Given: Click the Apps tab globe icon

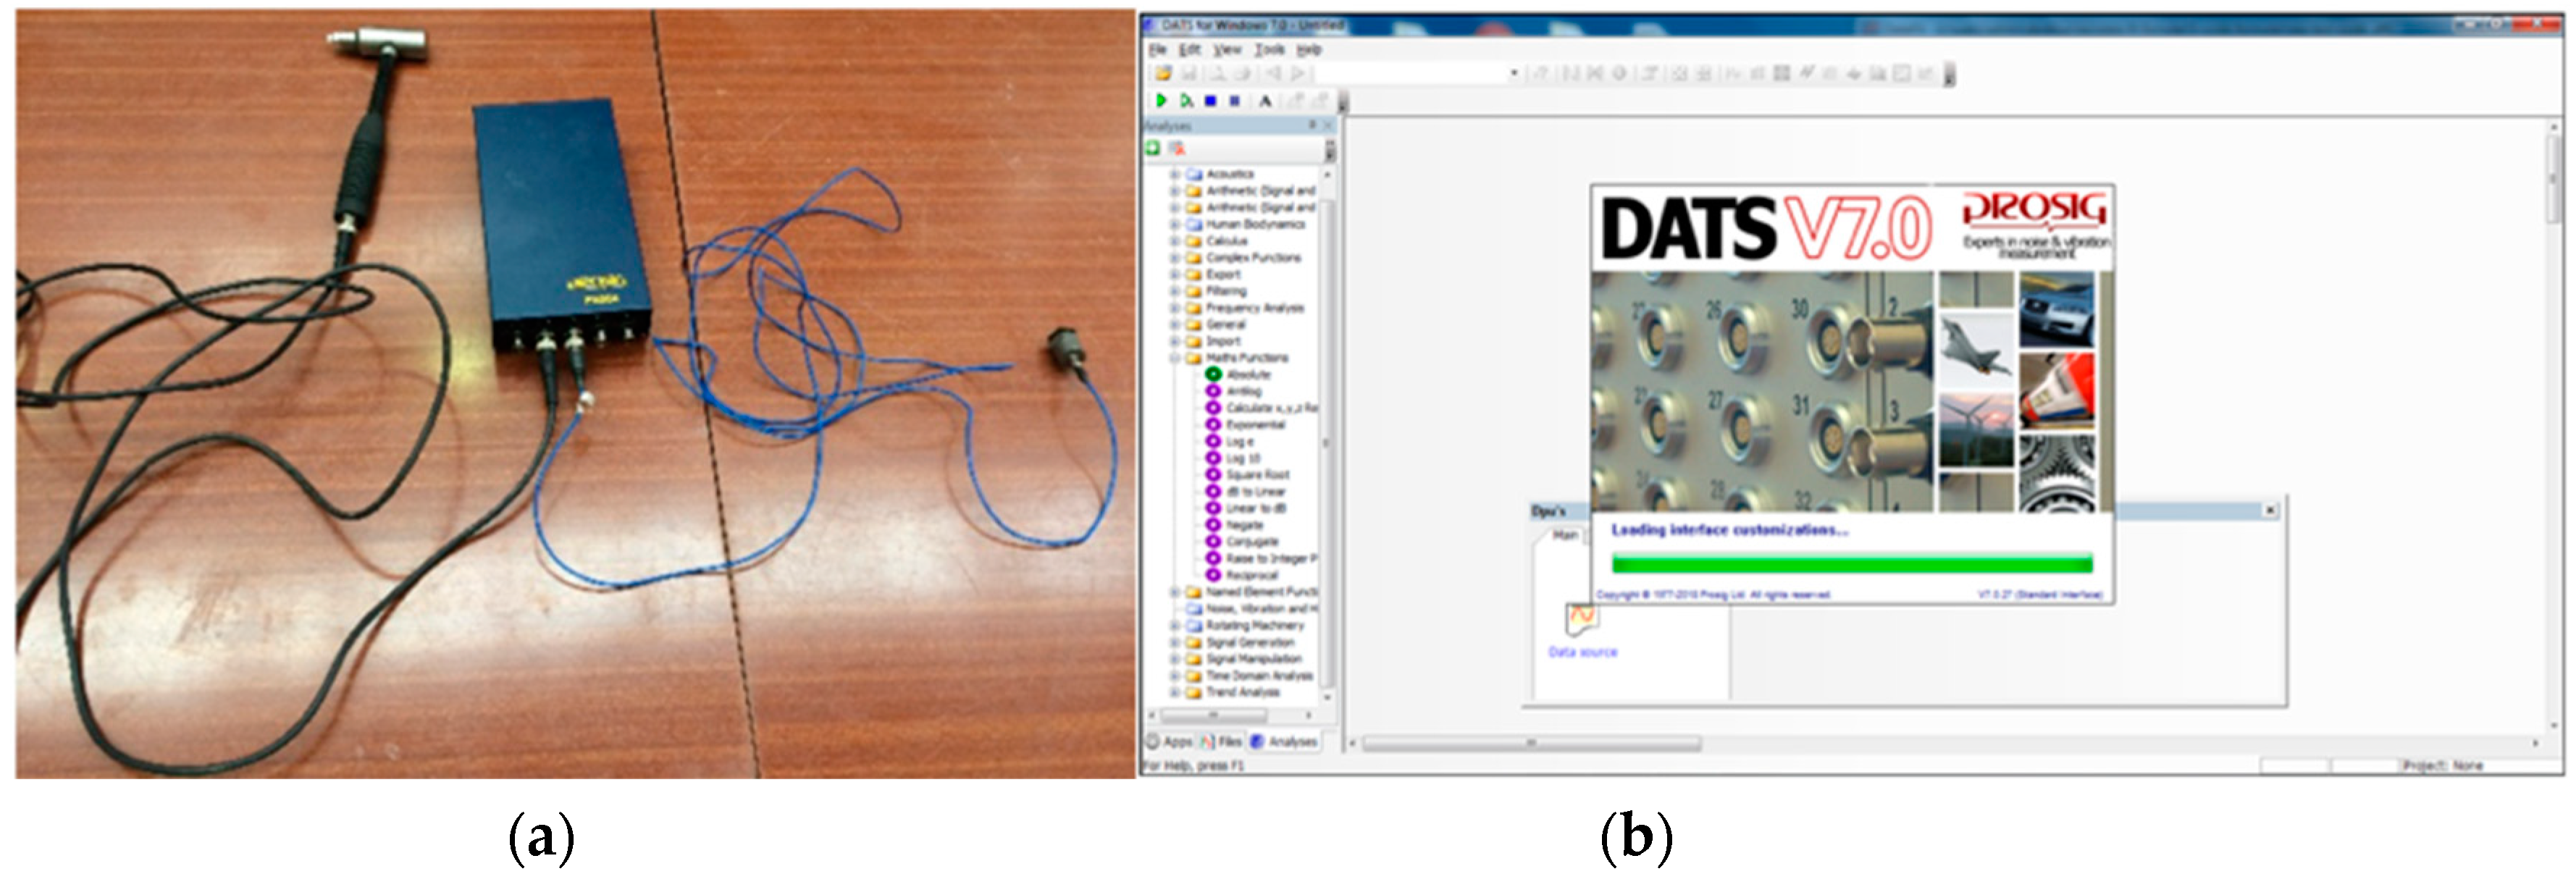Looking at the screenshot, I should coord(1152,741).
